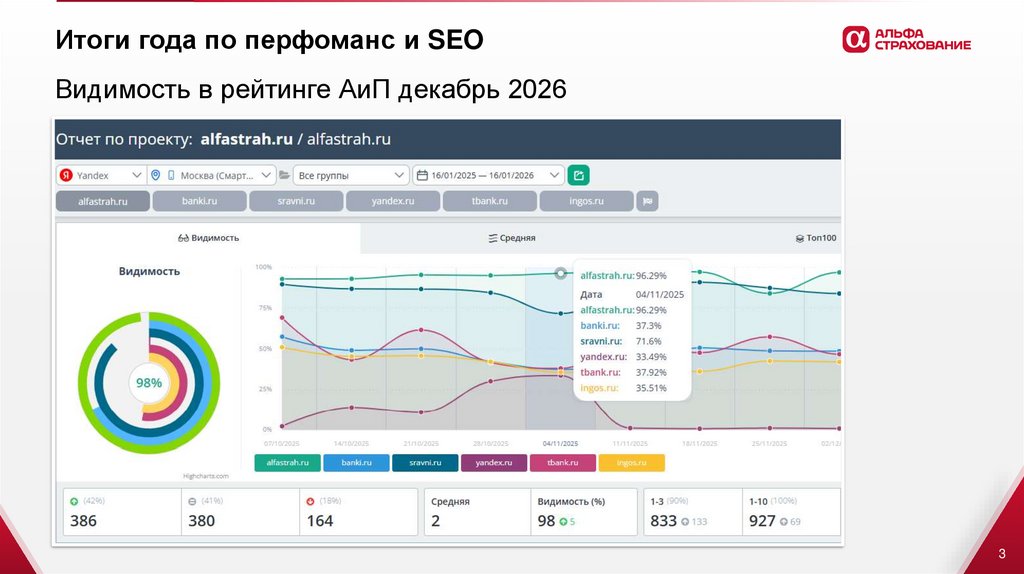This screenshot has height=574, width=1024.
Task: Select the yandex.ru competitor button
Action: click(392, 201)
